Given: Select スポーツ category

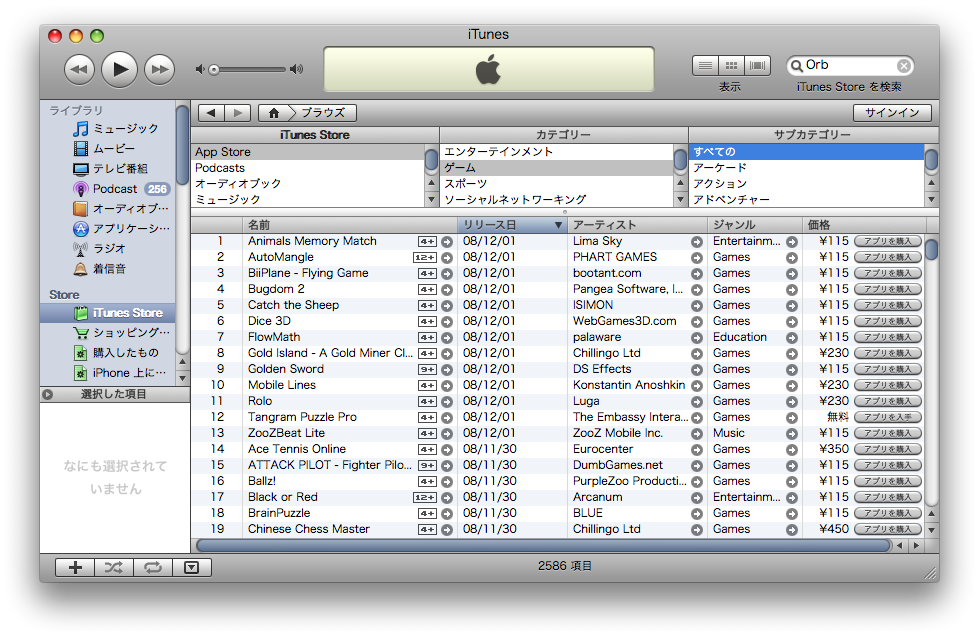Looking at the screenshot, I should tap(556, 184).
